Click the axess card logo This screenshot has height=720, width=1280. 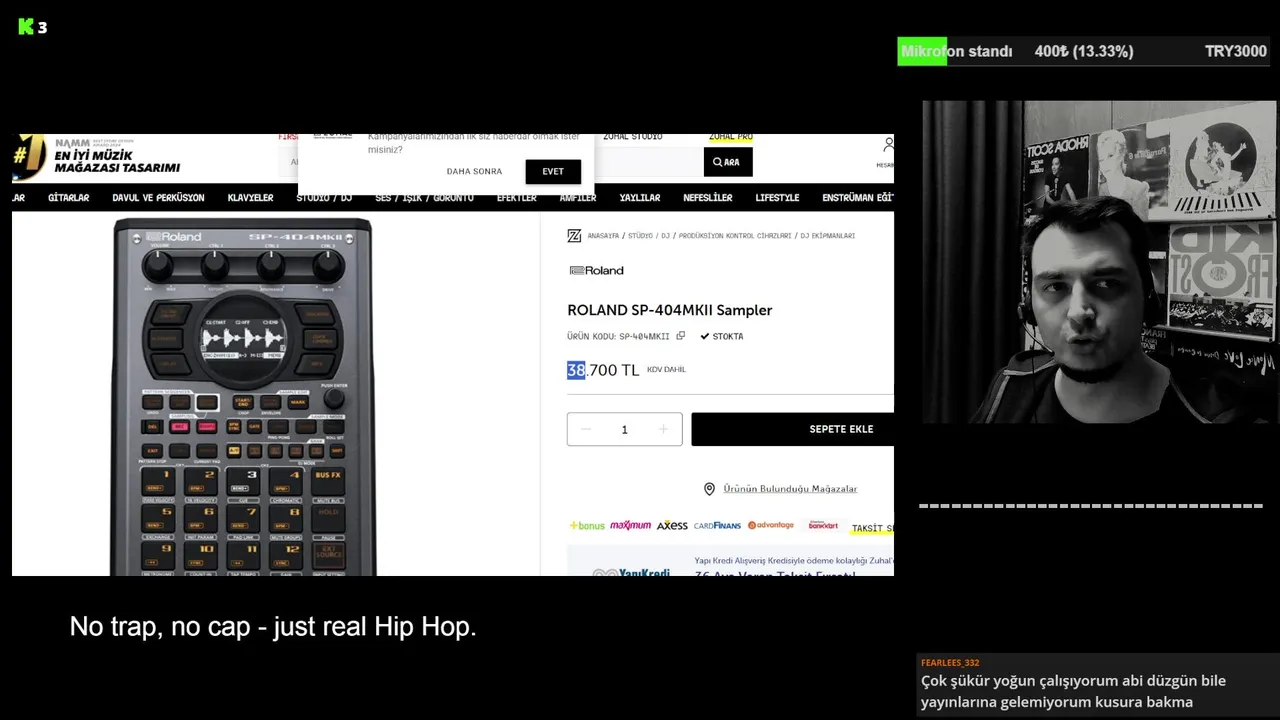click(672, 525)
